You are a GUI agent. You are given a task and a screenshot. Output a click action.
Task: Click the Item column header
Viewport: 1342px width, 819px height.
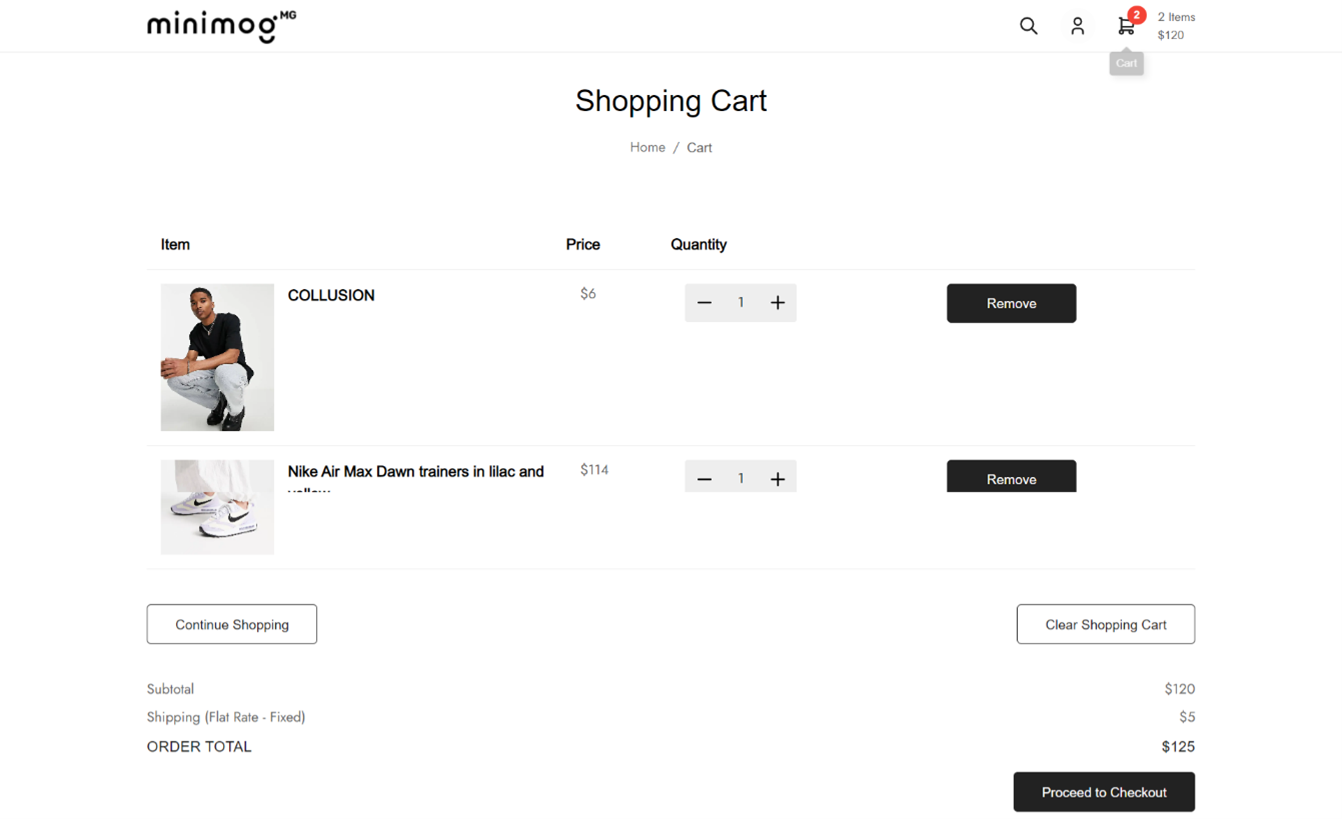coord(175,244)
